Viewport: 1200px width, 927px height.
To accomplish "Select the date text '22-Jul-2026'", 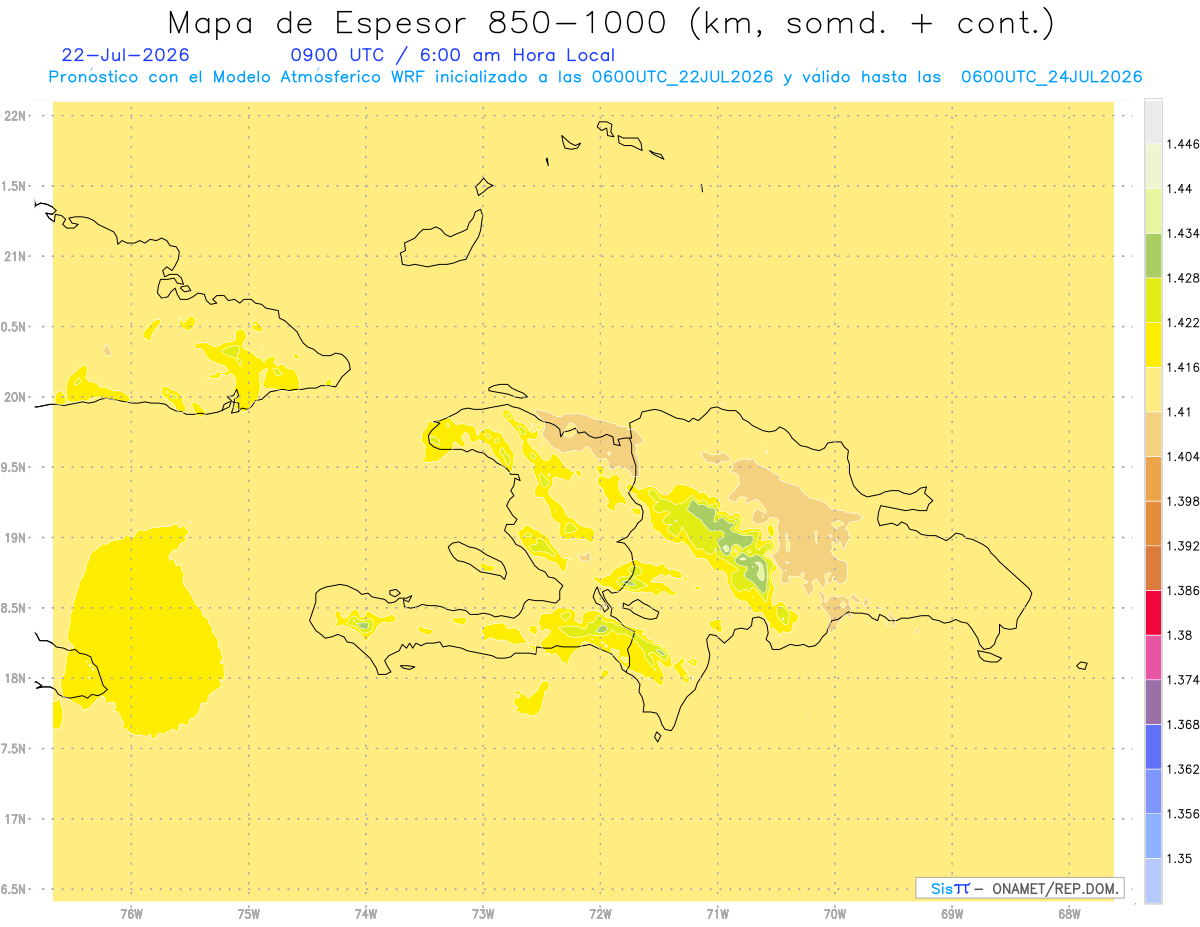I will pos(125,56).
